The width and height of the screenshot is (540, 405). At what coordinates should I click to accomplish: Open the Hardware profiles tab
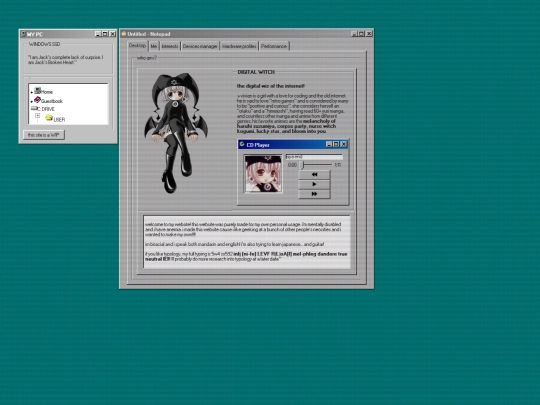pyautogui.click(x=239, y=46)
